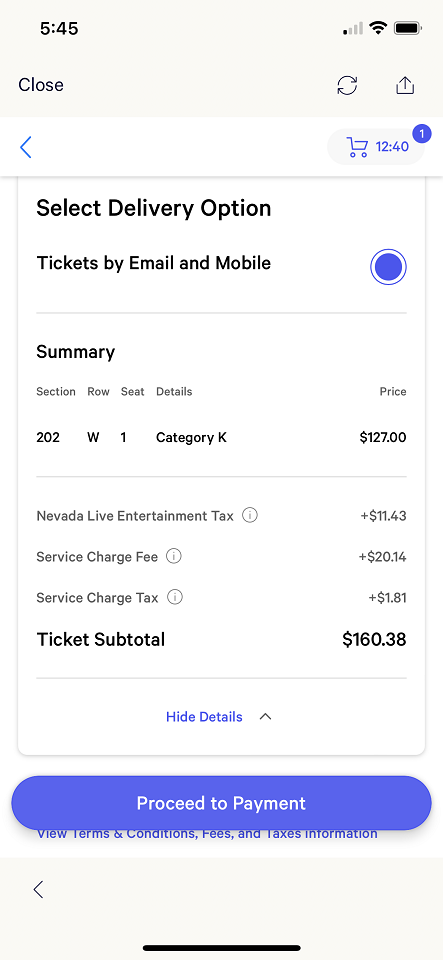Screen dimensions: 443x960
Task: Open the cart with timer 12:40
Action: 376,147
